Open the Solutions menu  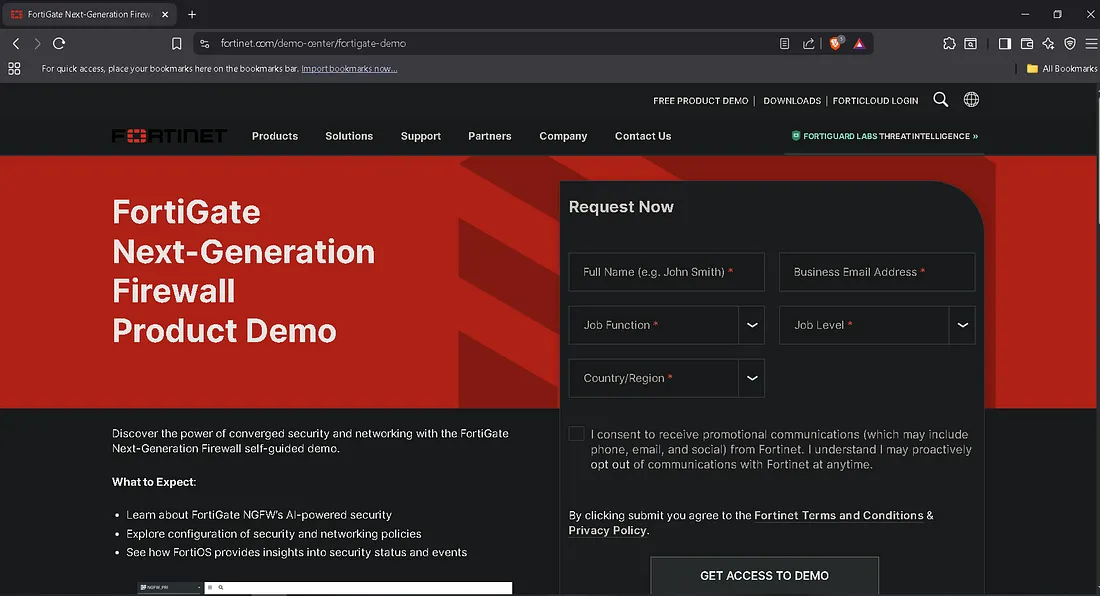click(349, 136)
